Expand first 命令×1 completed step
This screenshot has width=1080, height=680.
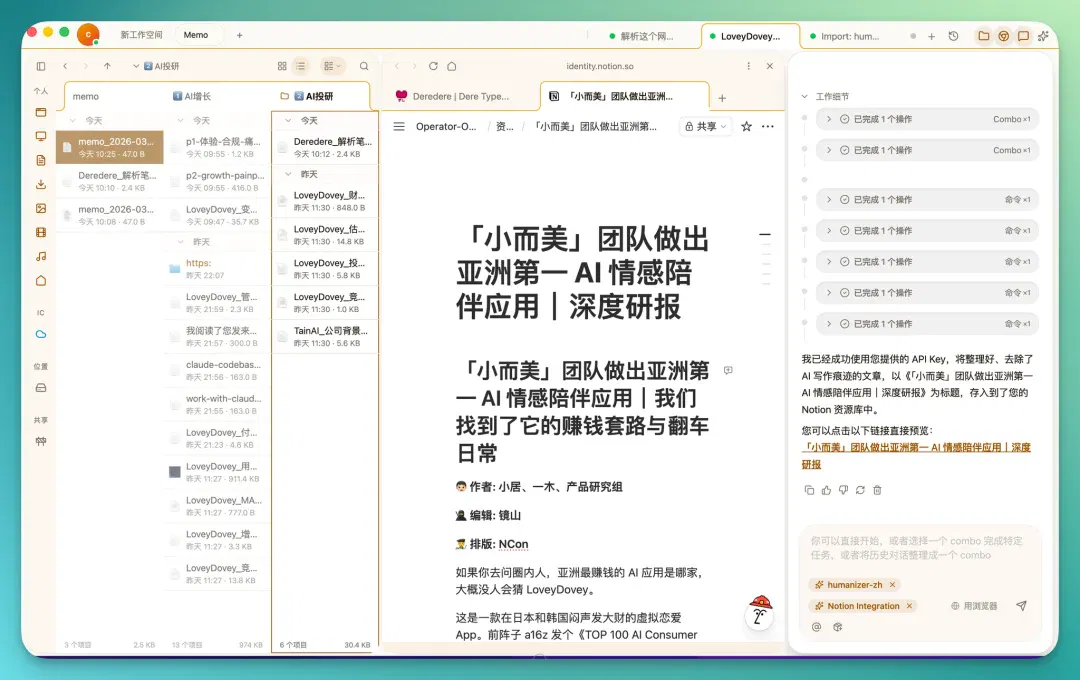click(927, 200)
